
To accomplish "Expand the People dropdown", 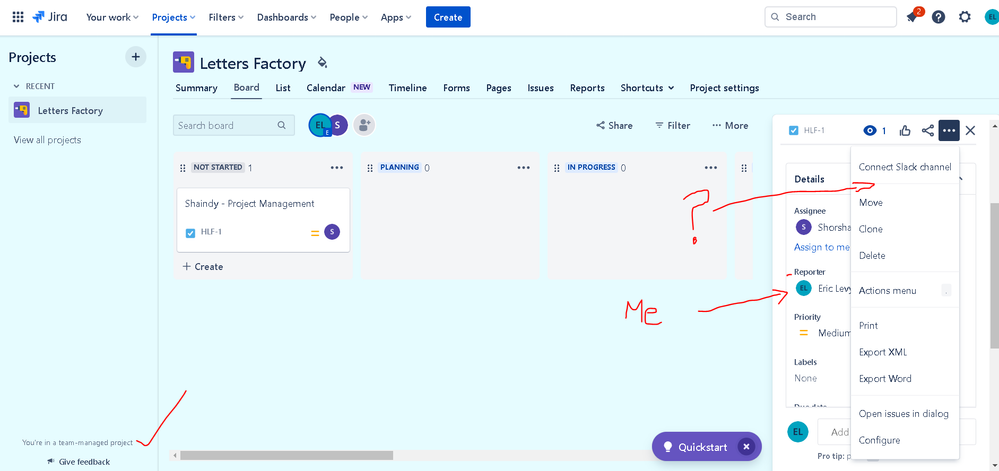I will 349,17.
